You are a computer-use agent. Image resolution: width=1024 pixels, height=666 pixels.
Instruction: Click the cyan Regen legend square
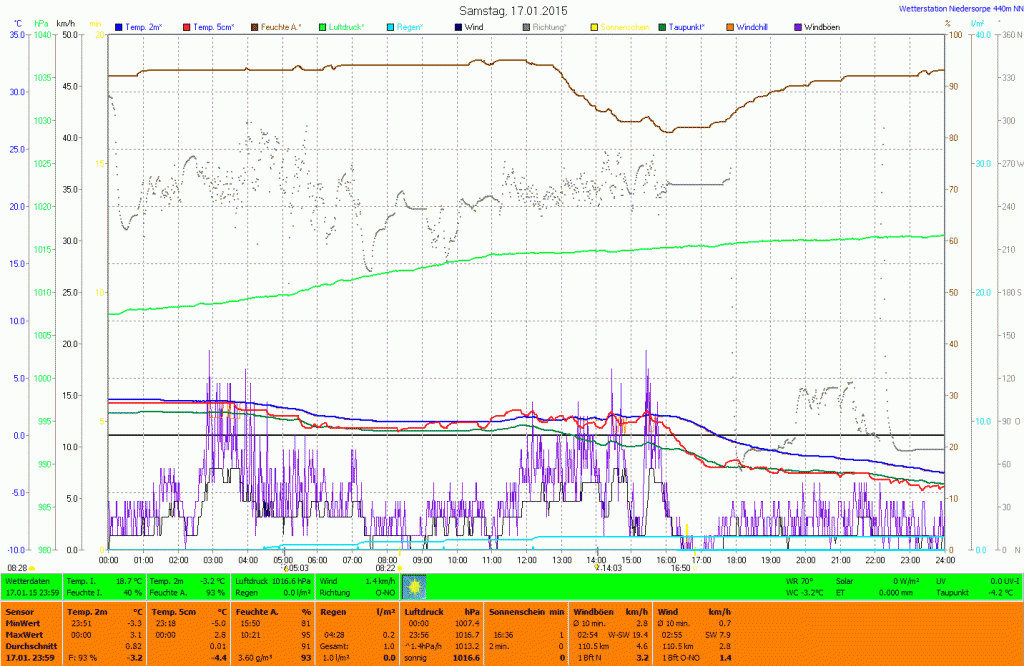tap(388, 26)
